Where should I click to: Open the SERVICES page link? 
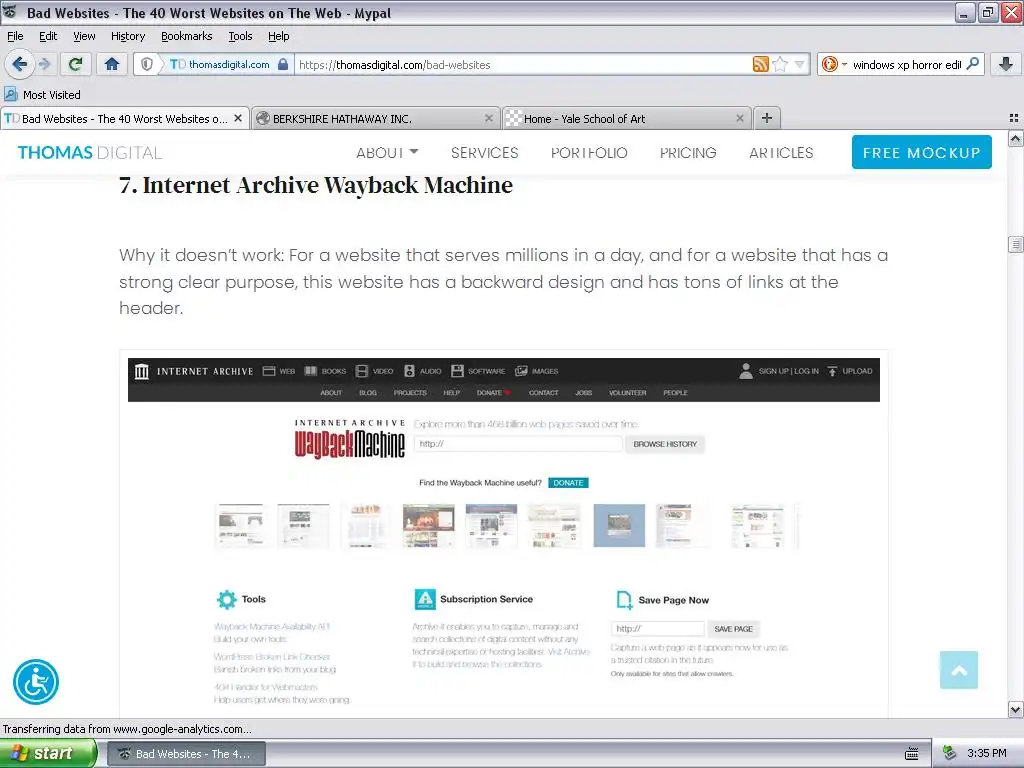(485, 153)
